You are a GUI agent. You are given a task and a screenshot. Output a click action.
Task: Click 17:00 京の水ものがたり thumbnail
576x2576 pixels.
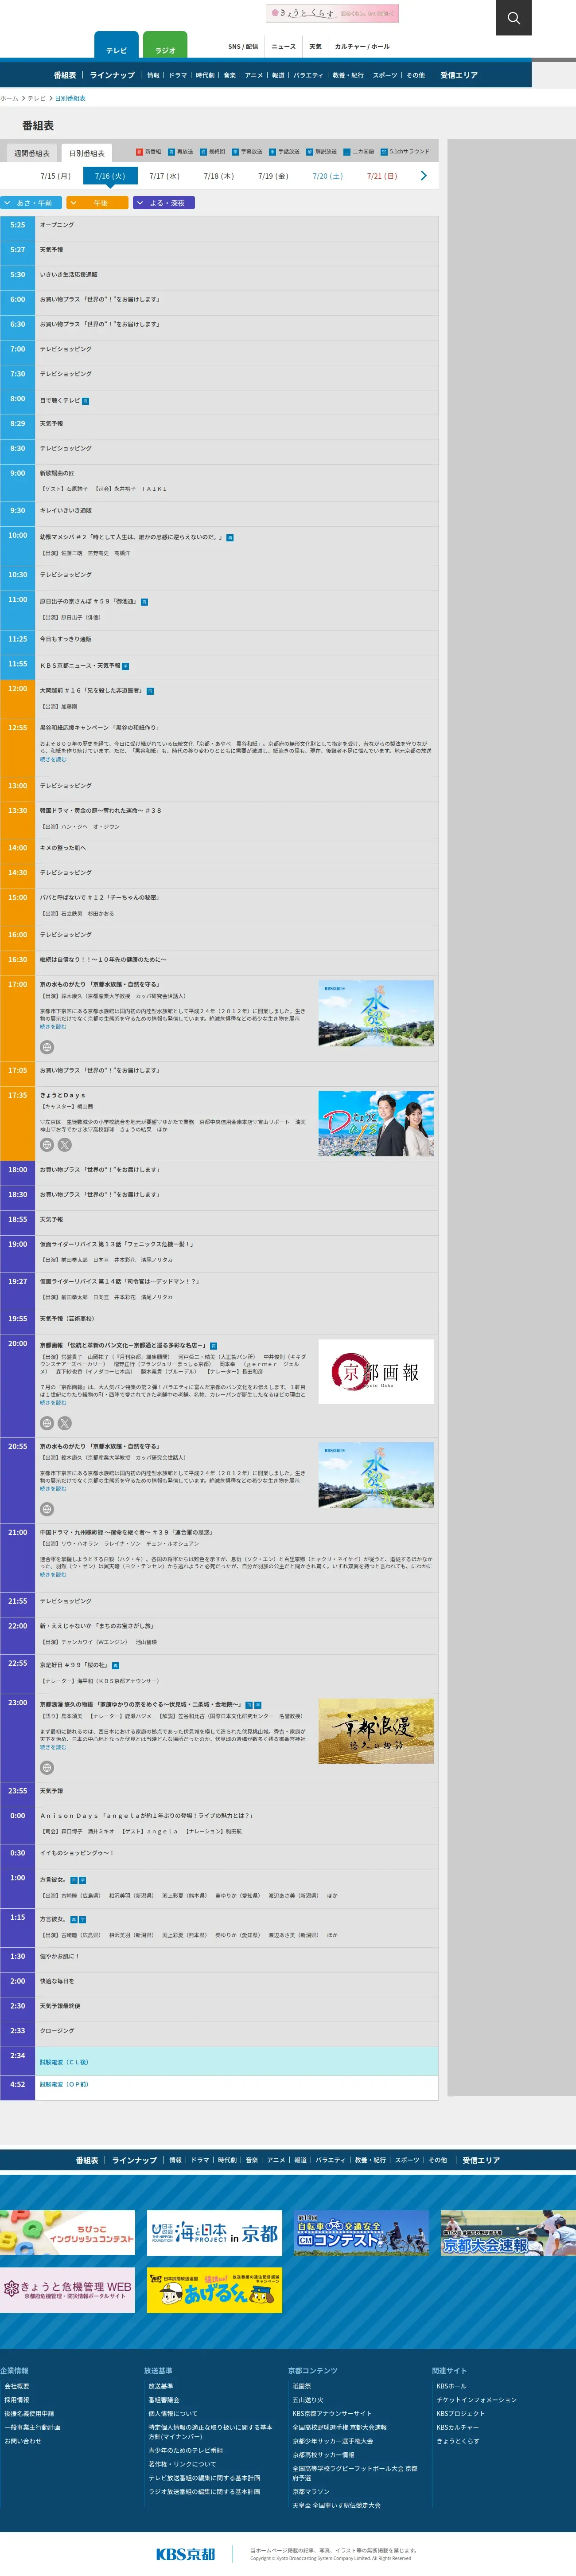tap(376, 1013)
